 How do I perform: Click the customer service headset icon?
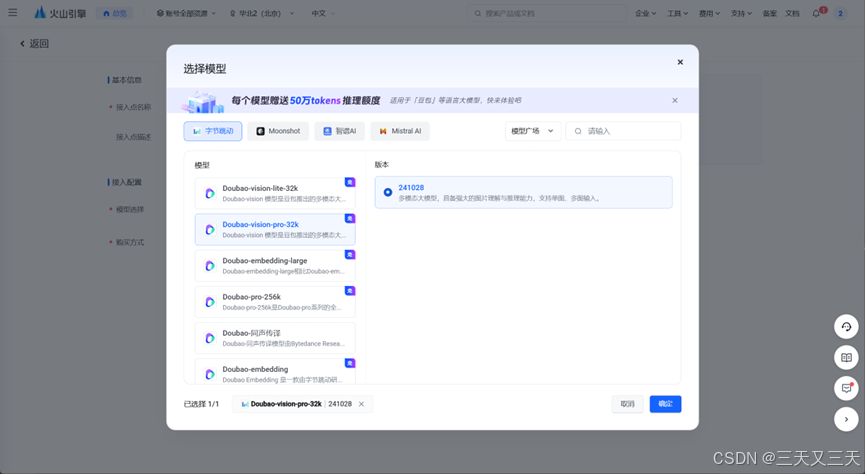846,327
